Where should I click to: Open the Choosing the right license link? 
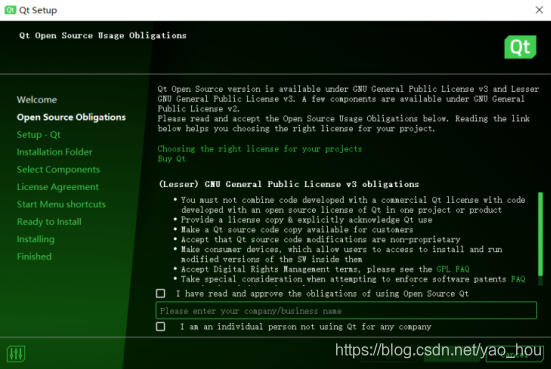260,149
